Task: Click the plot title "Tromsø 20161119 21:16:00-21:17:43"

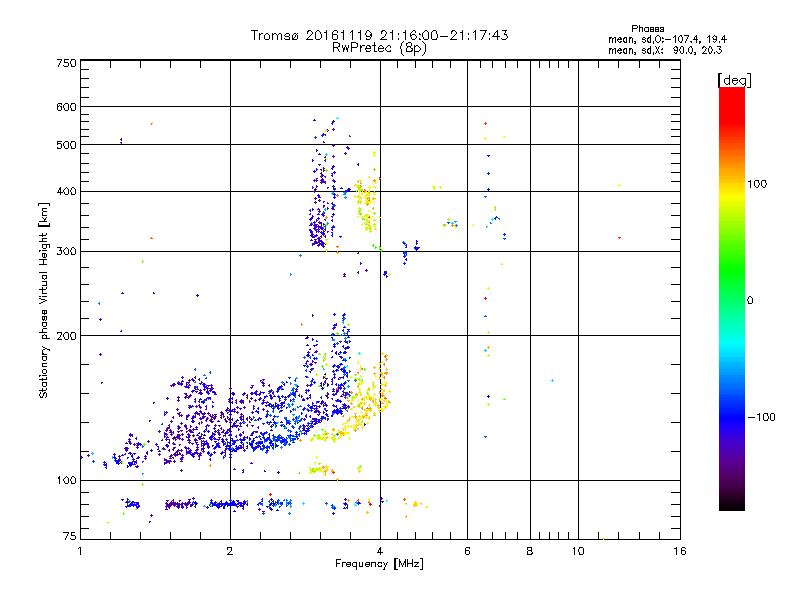Action: 379,35
